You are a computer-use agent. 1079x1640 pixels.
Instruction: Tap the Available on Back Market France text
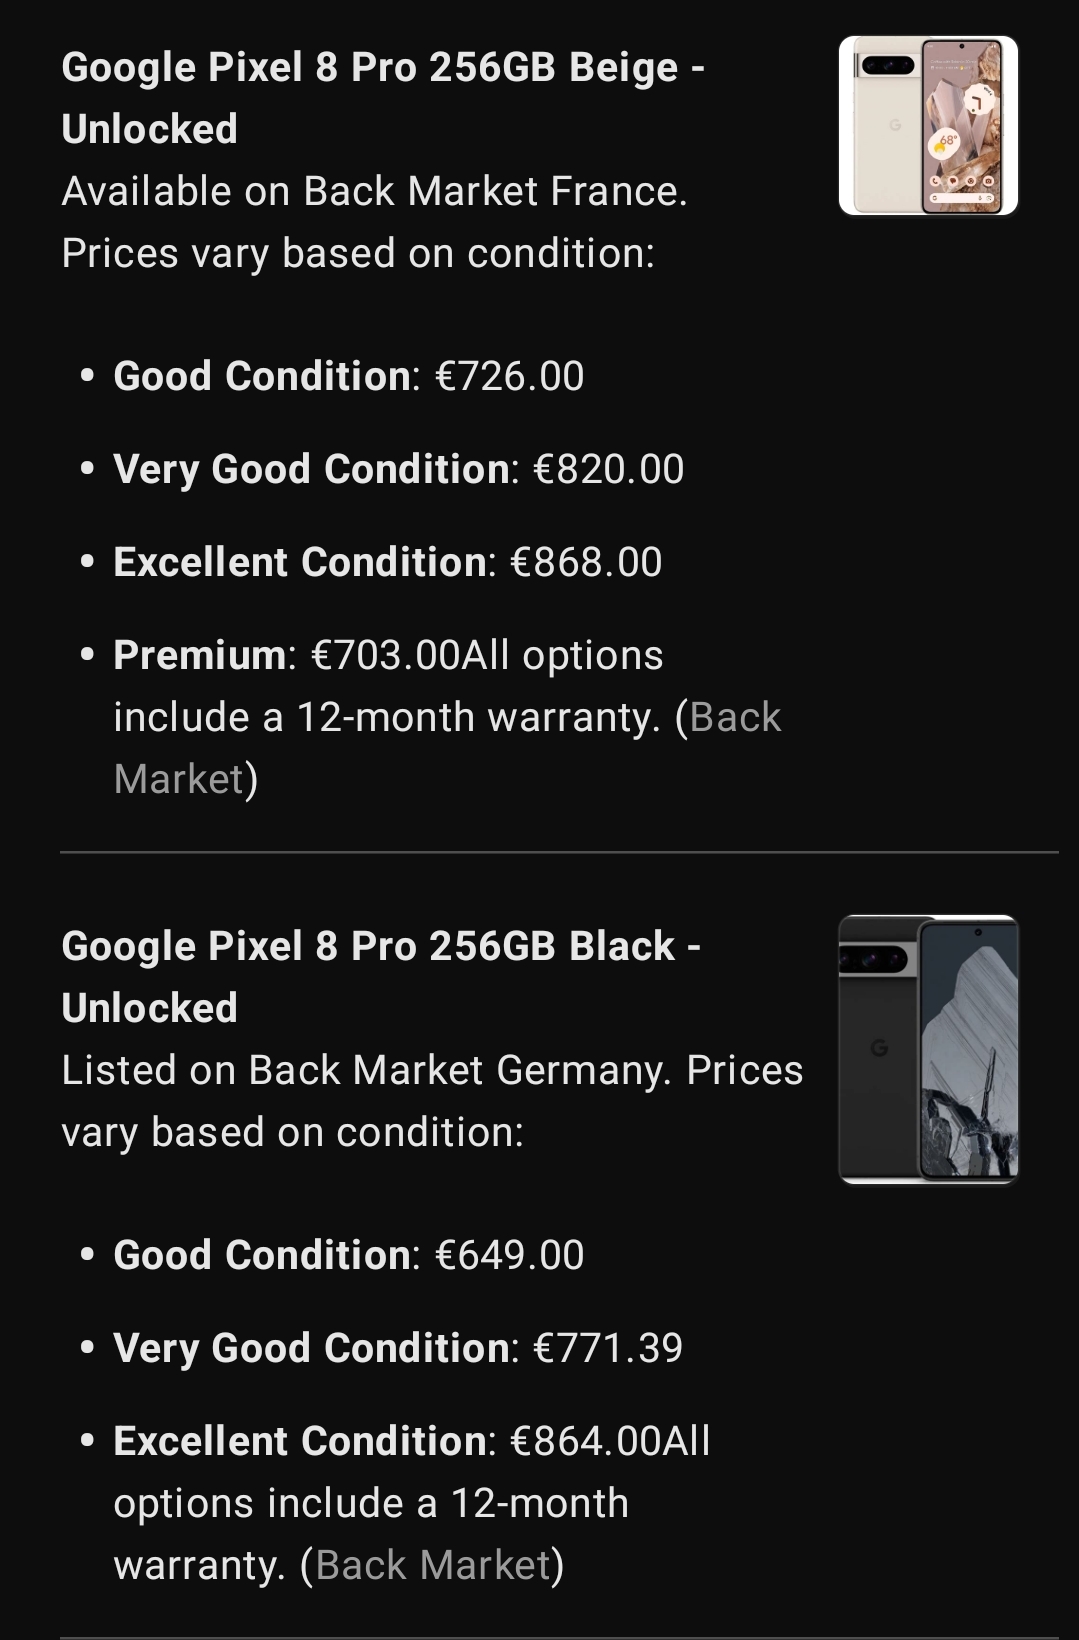pyautogui.click(x=374, y=192)
